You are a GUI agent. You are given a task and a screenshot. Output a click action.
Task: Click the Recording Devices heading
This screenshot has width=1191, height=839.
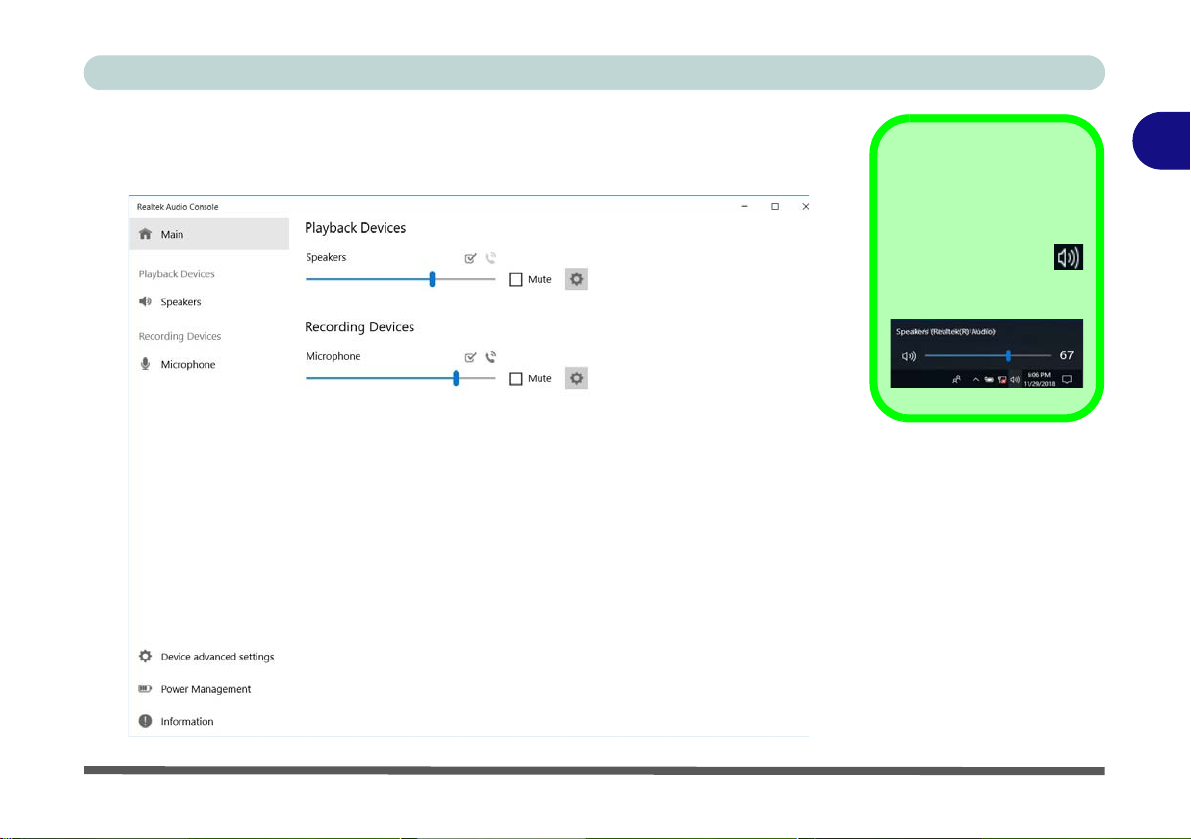tap(359, 326)
